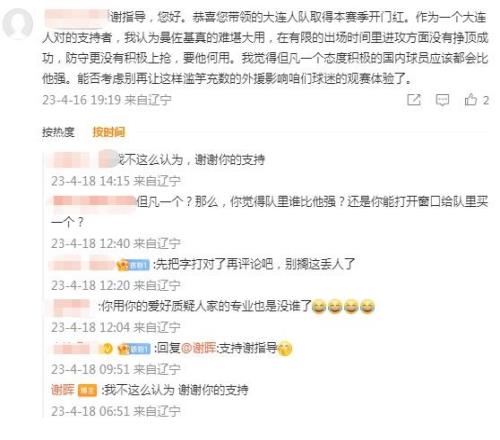
Task: Like the main comment with the thumbs-up icon
Action: pyautogui.click(x=471, y=100)
